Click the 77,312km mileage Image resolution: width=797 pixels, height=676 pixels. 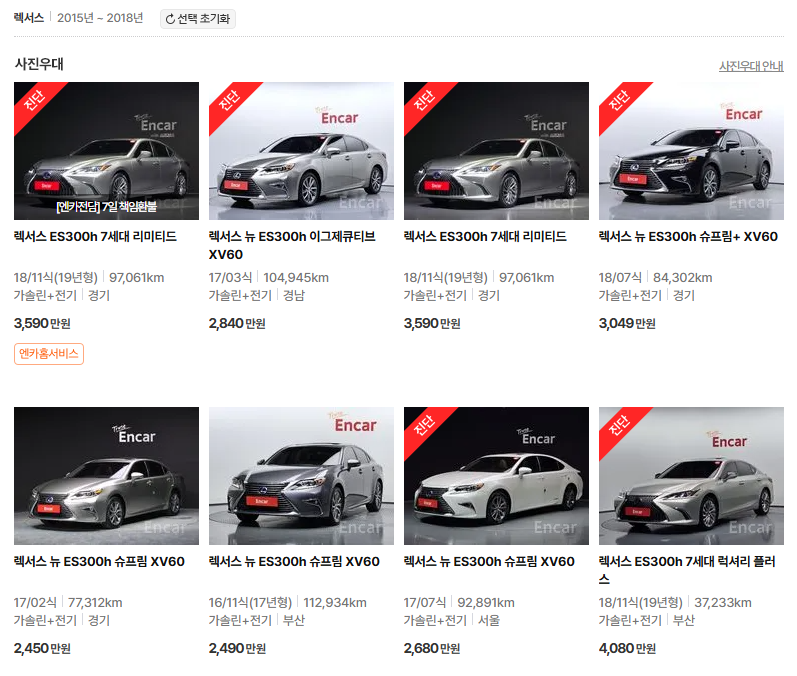95,603
